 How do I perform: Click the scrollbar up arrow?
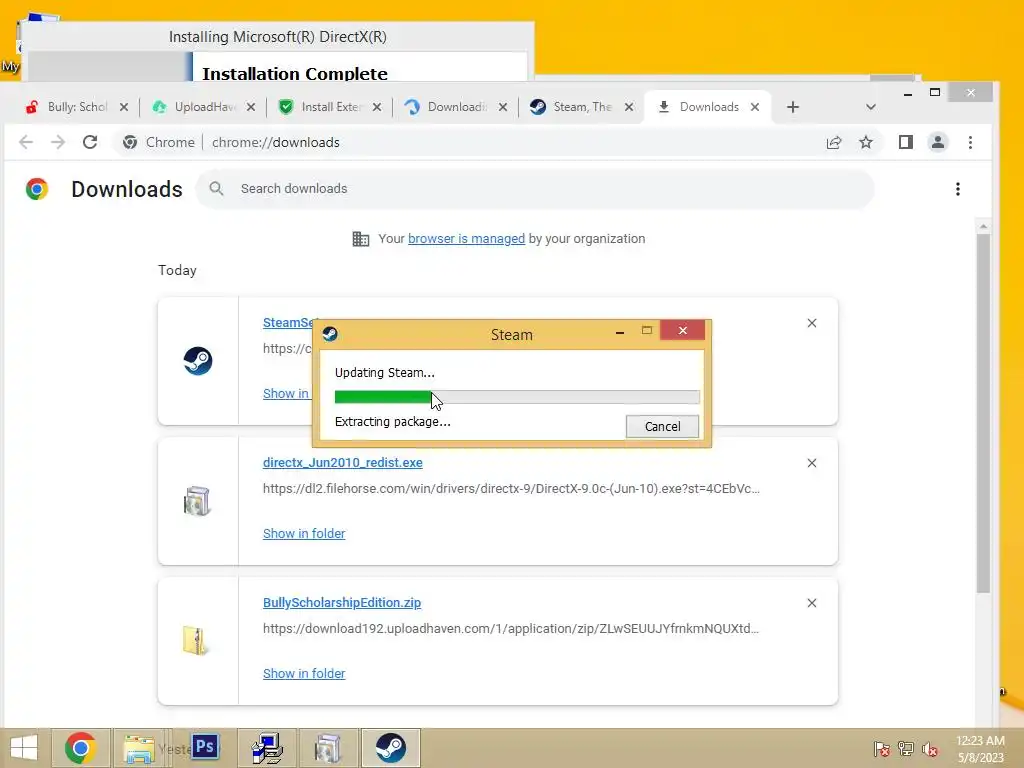point(984,226)
